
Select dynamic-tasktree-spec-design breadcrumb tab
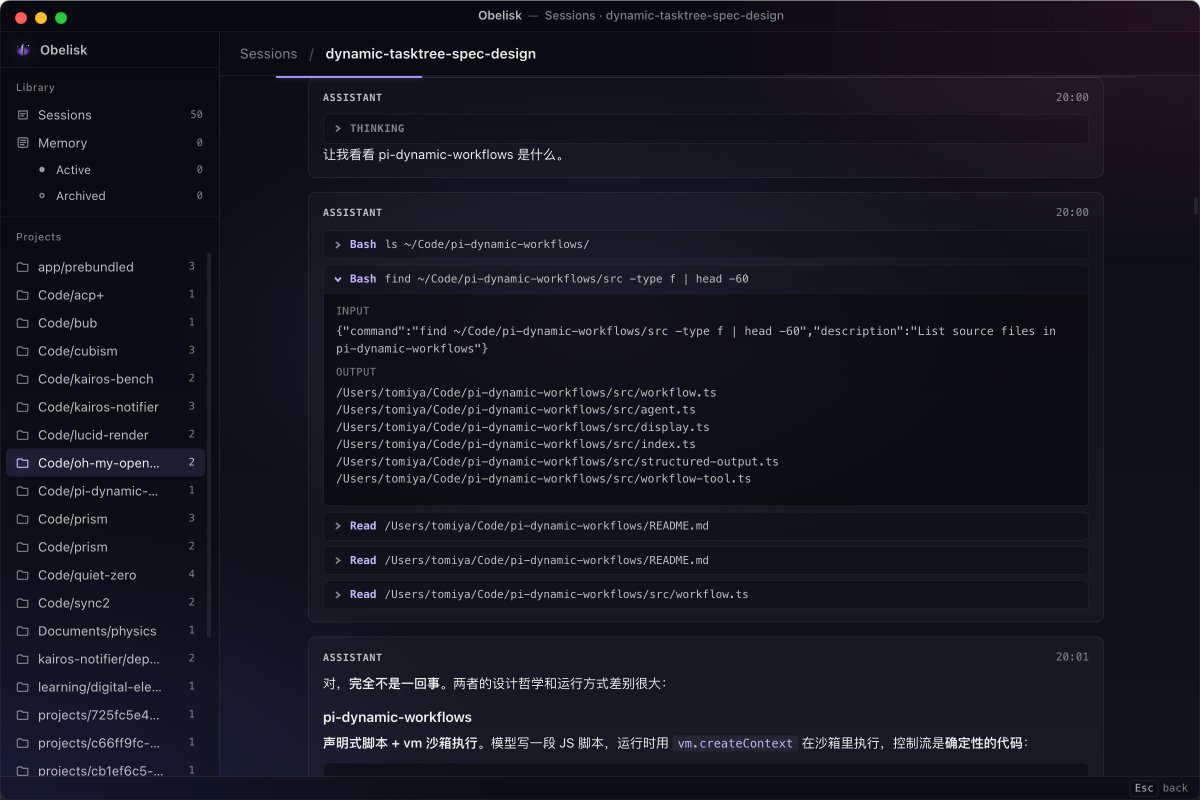pyautogui.click(x=430, y=54)
